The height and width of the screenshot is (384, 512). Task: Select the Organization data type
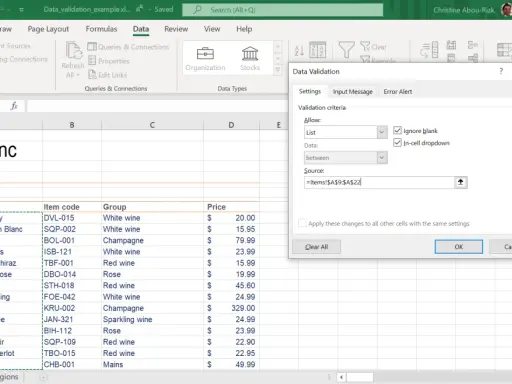pos(205,59)
